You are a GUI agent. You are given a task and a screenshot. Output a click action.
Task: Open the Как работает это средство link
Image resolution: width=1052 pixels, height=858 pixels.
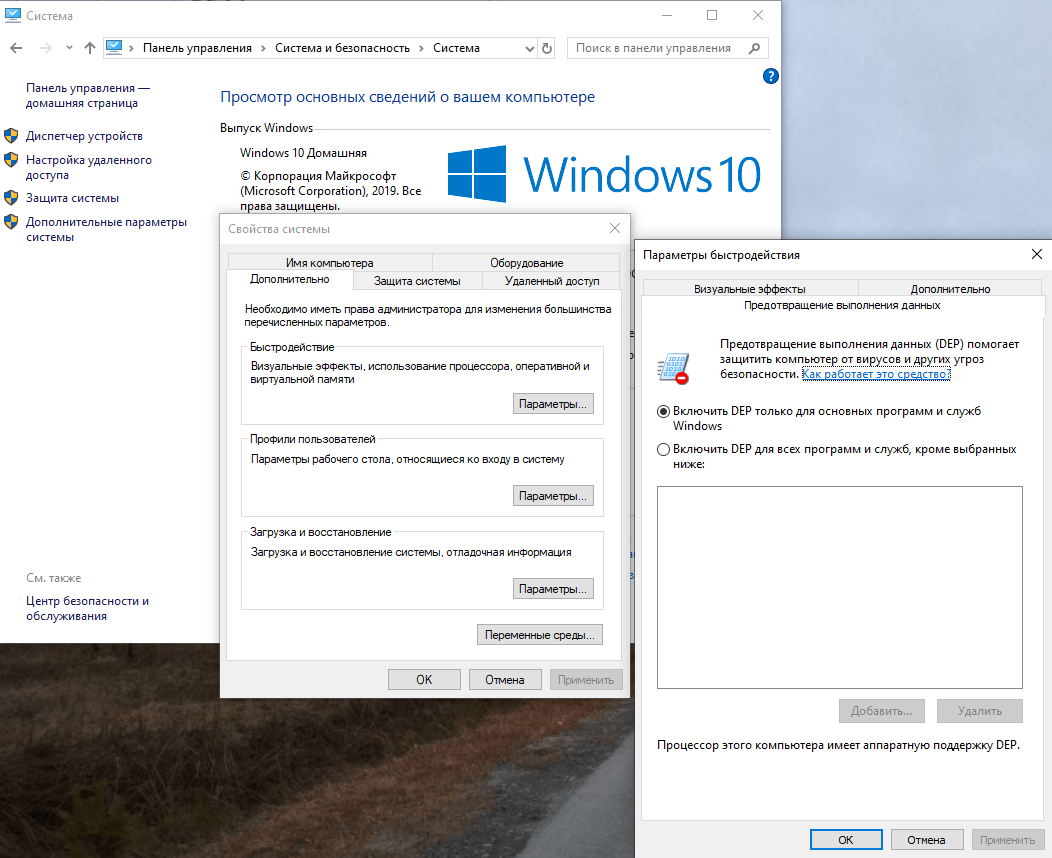click(x=875, y=374)
